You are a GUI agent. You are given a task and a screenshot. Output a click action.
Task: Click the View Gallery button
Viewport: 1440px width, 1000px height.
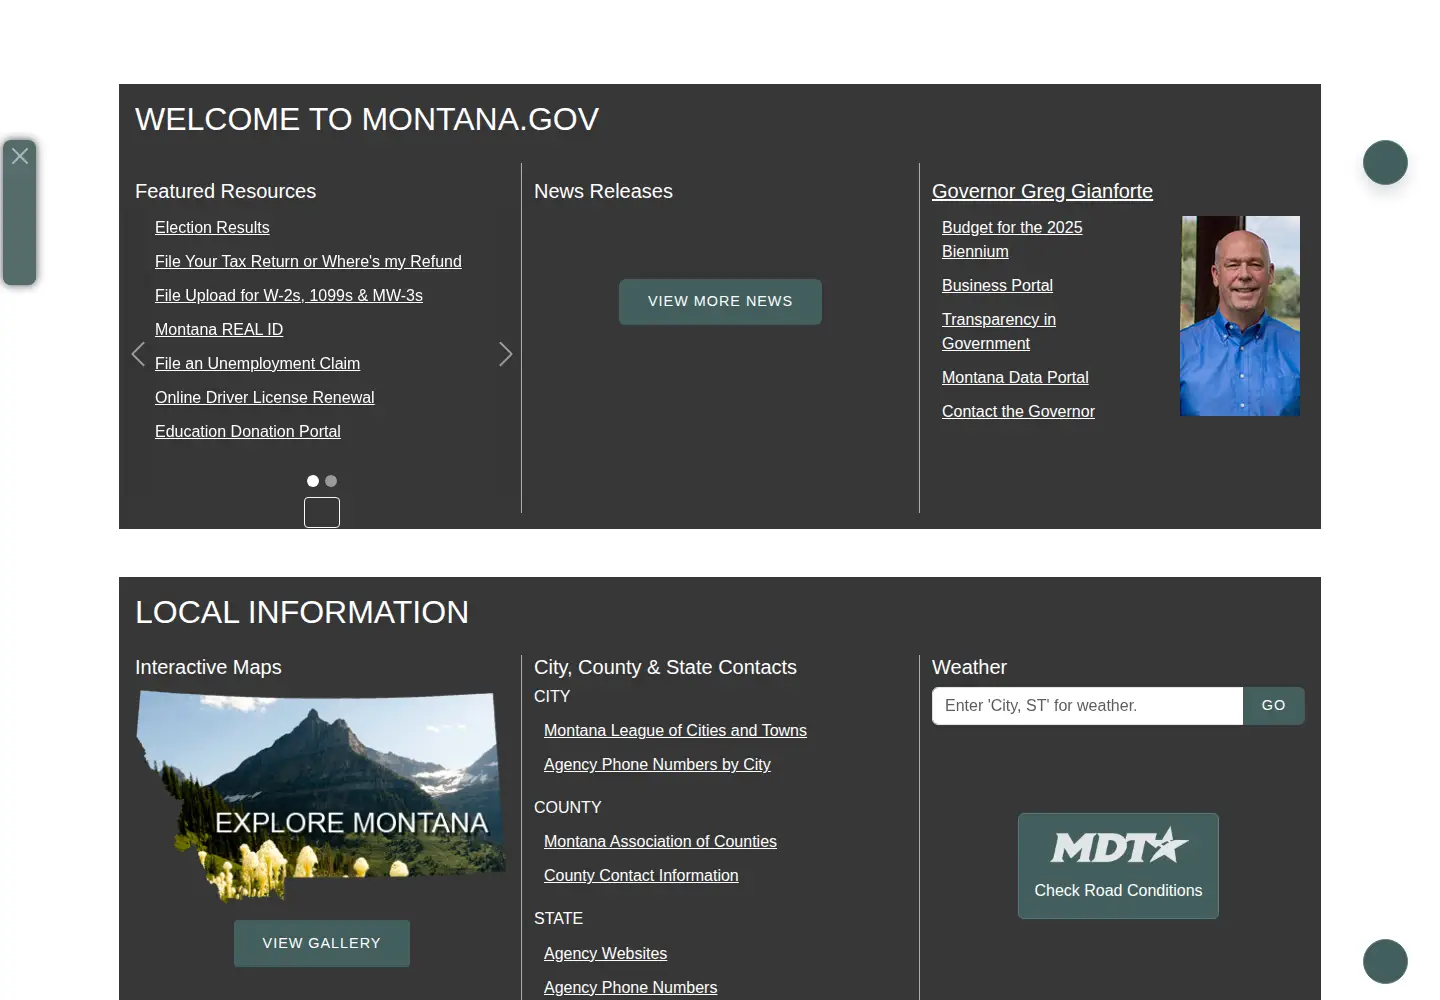click(322, 943)
